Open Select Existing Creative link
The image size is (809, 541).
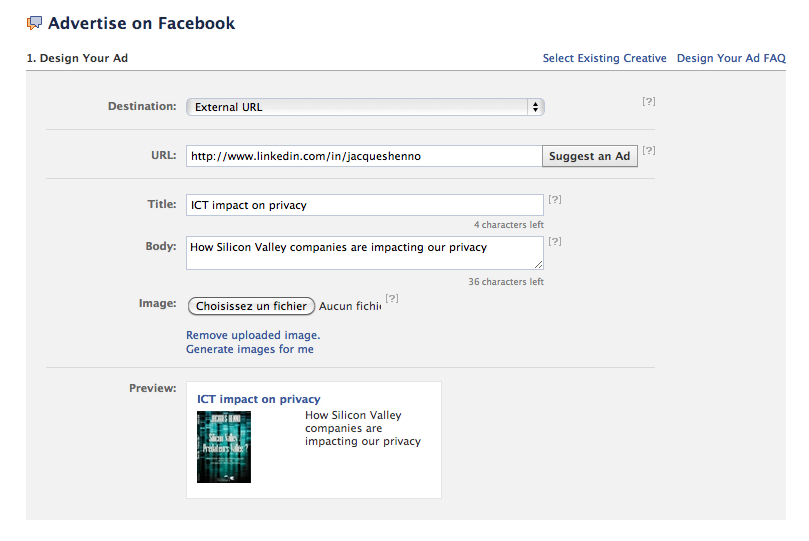(604, 58)
